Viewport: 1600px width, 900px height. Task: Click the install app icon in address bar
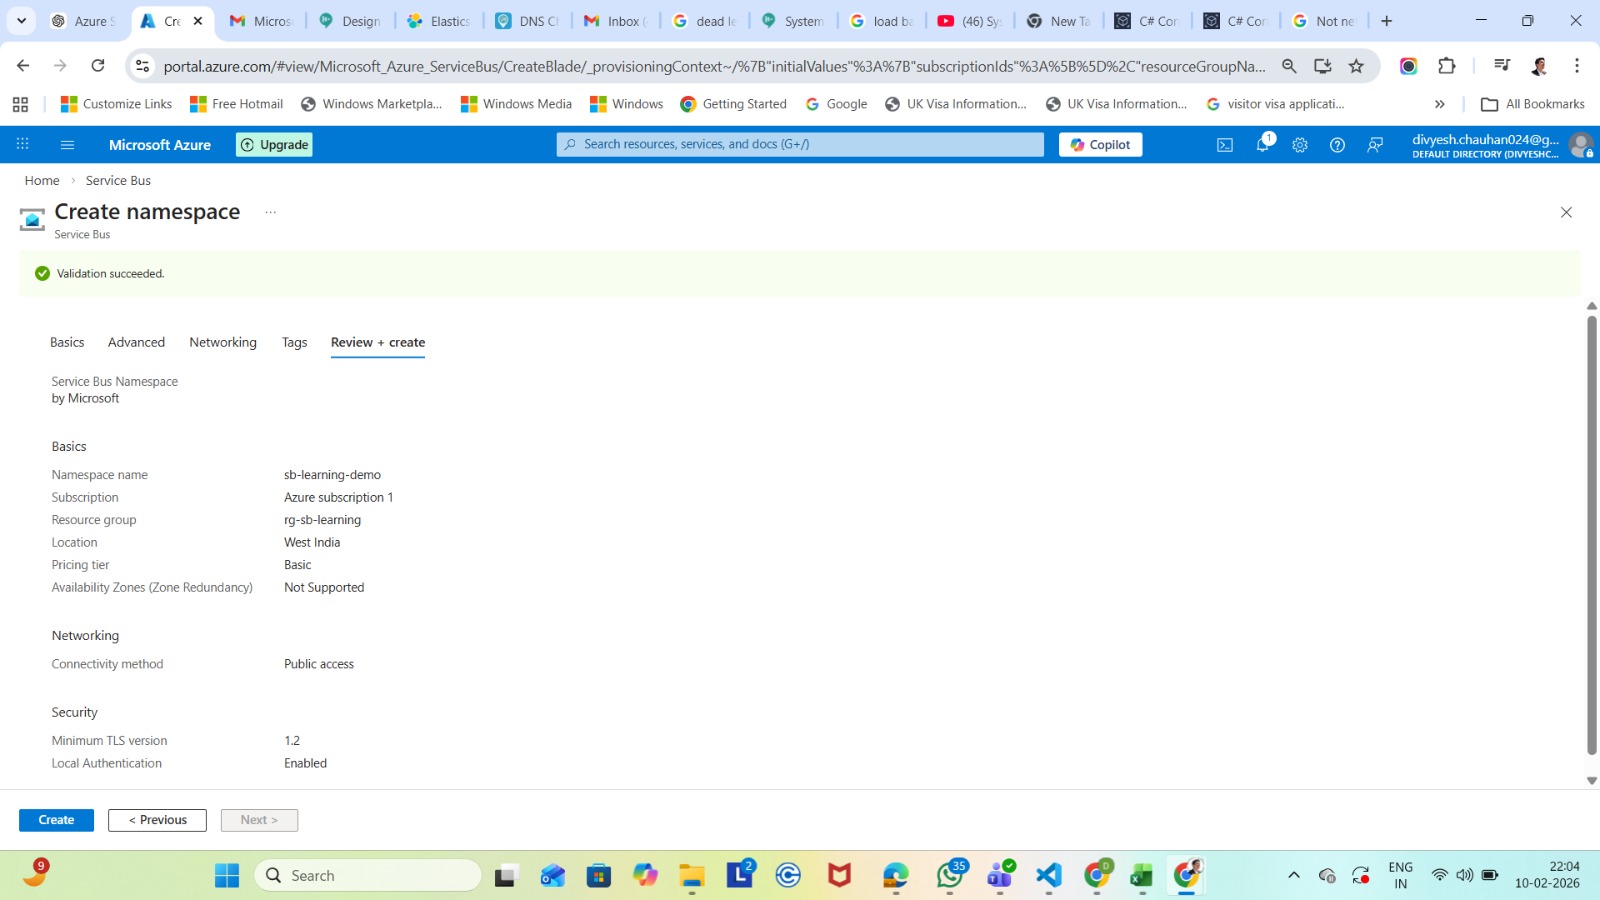pos(1322,66)
